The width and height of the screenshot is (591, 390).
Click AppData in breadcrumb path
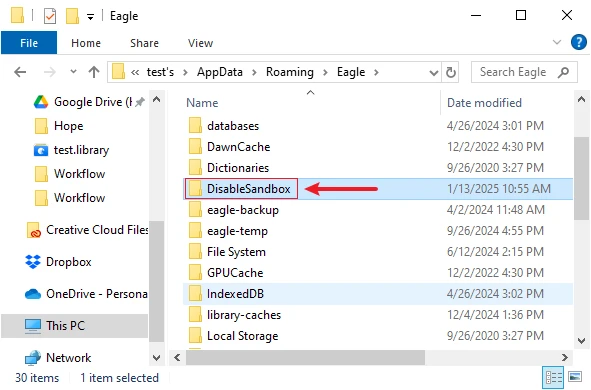[x=220, y=72]
